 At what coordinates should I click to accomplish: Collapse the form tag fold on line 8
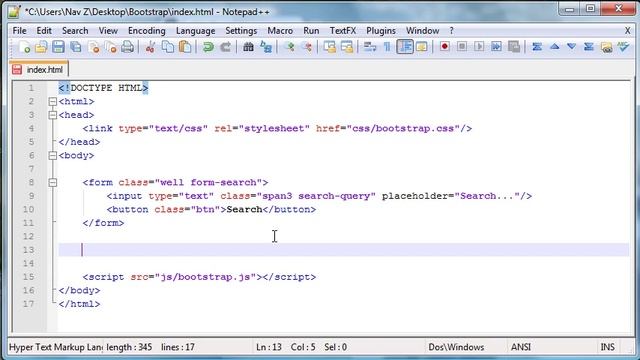[53, 182]
